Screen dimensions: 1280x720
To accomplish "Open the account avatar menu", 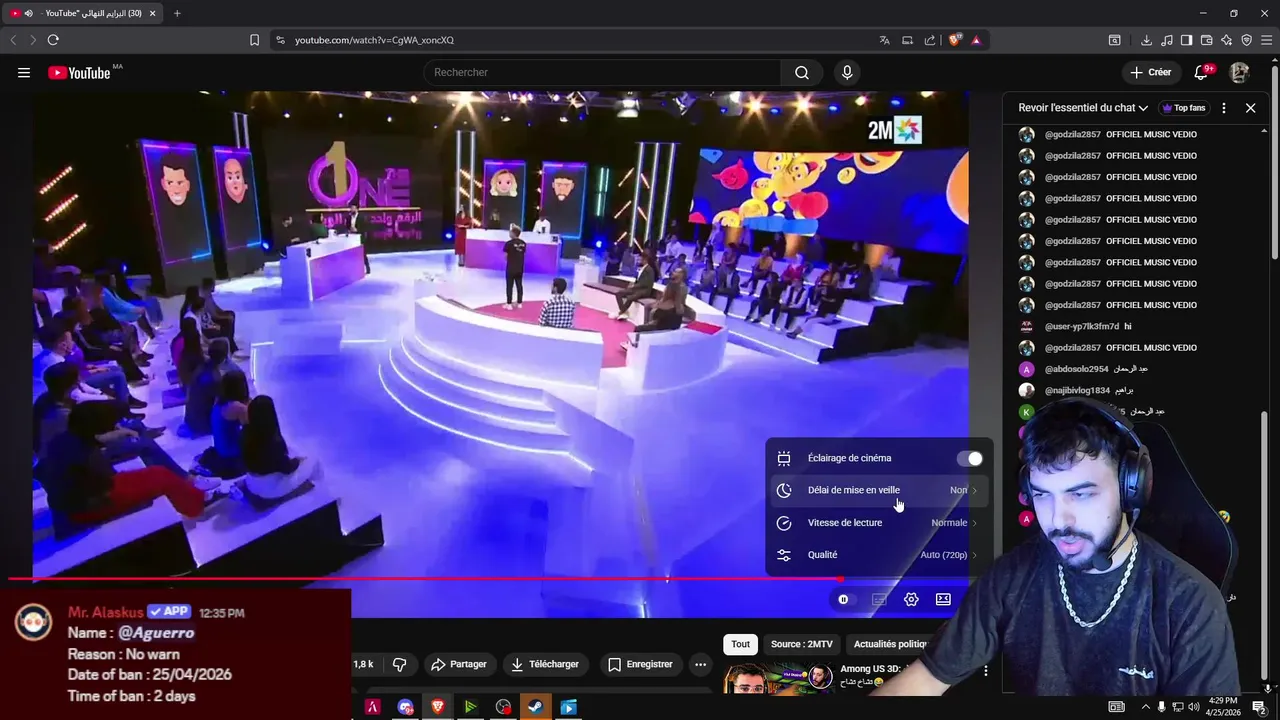I will coord(1240,72).
